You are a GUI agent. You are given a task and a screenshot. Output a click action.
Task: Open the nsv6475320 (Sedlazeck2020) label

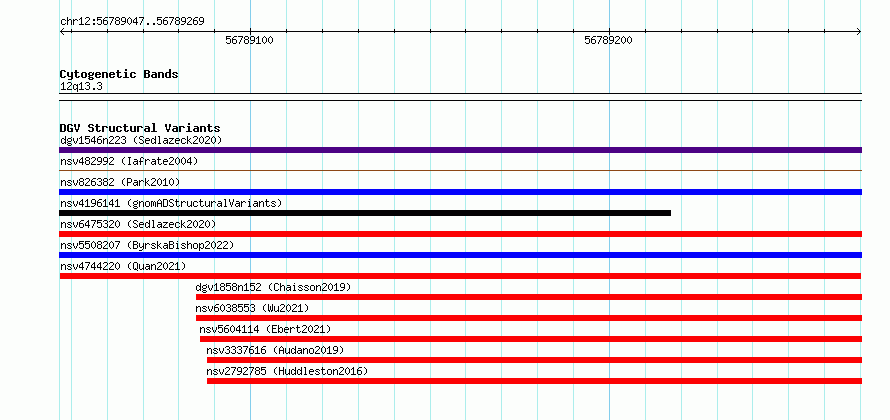click(x=138, y=224)
